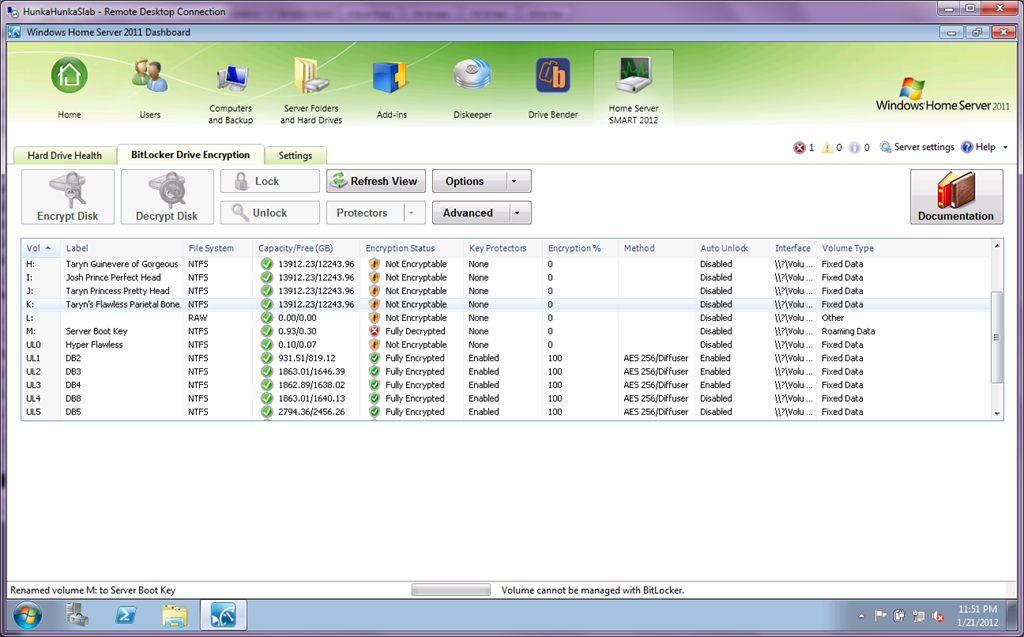
Task: Lock the selected volume
Action: [270, 181]
